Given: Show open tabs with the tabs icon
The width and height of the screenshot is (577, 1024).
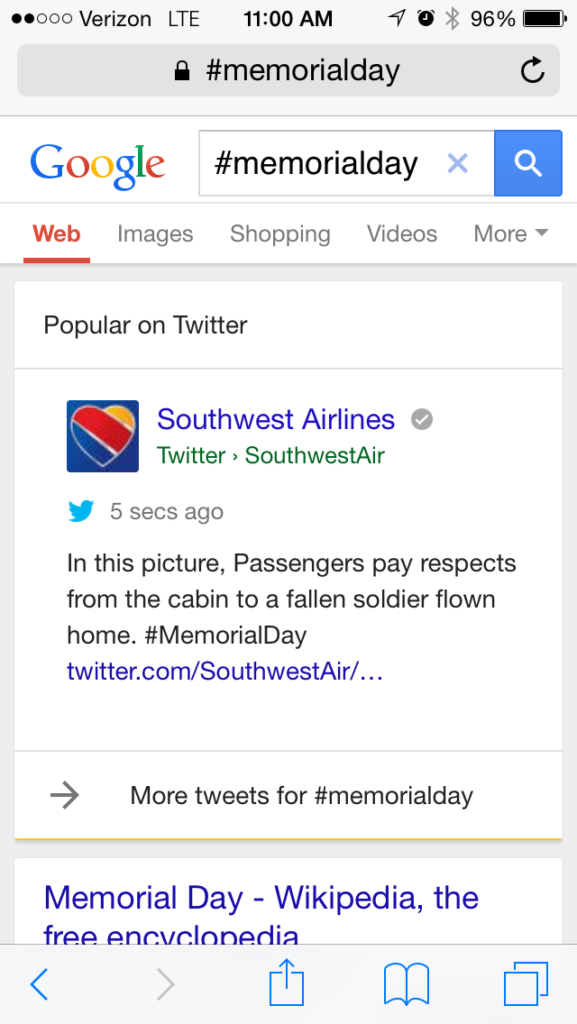Looking at the screenshot, I should click(x=525, y=984).
